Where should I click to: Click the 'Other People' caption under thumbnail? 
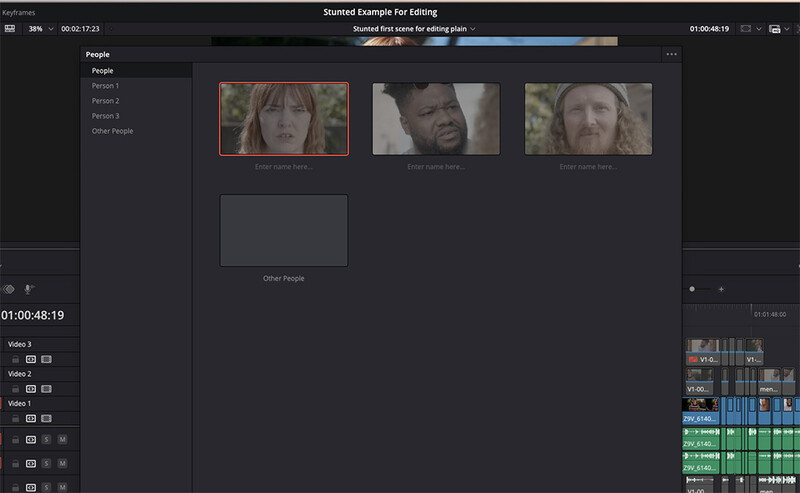tap(284, 279)
